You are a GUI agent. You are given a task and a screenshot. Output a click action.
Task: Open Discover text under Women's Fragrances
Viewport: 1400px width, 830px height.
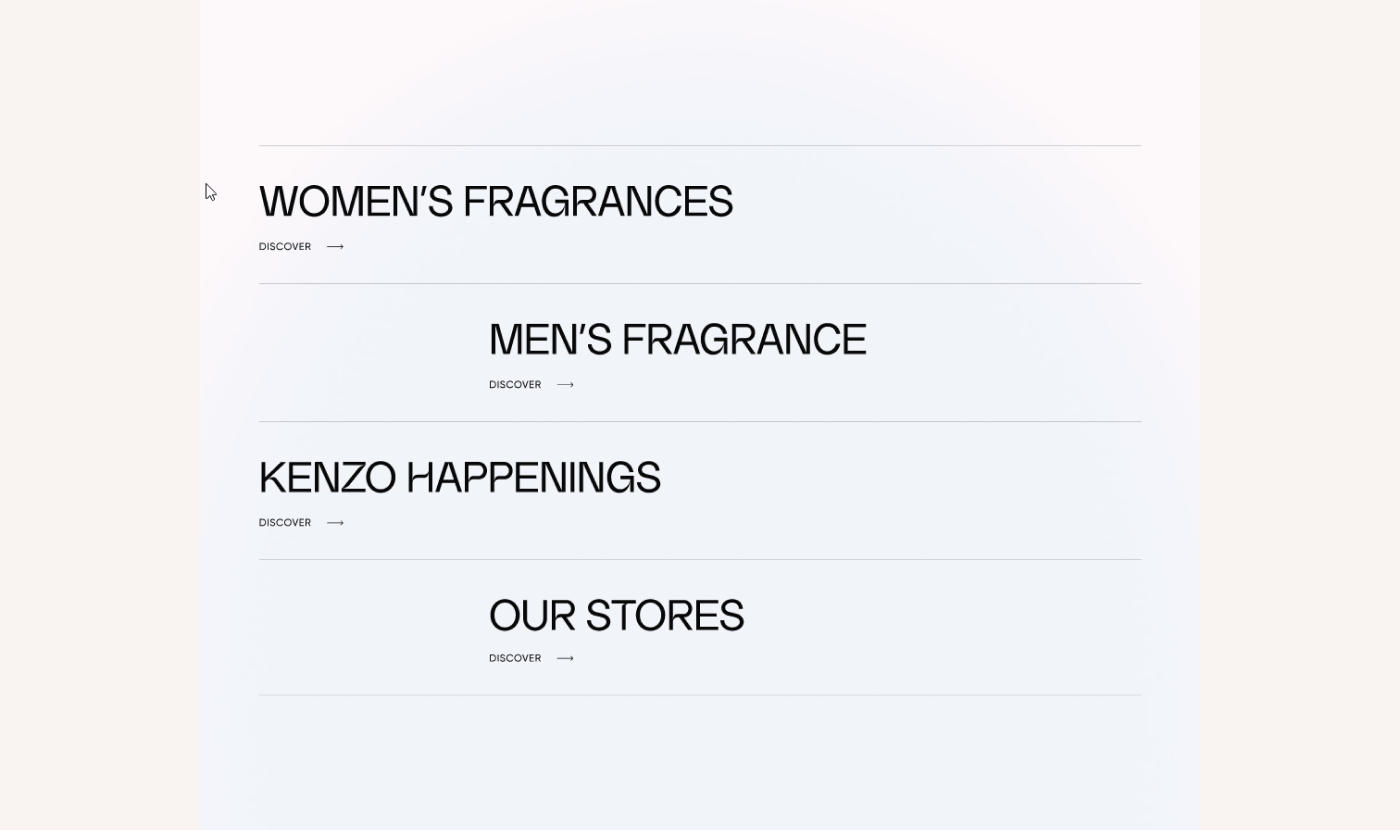point(285,247)
